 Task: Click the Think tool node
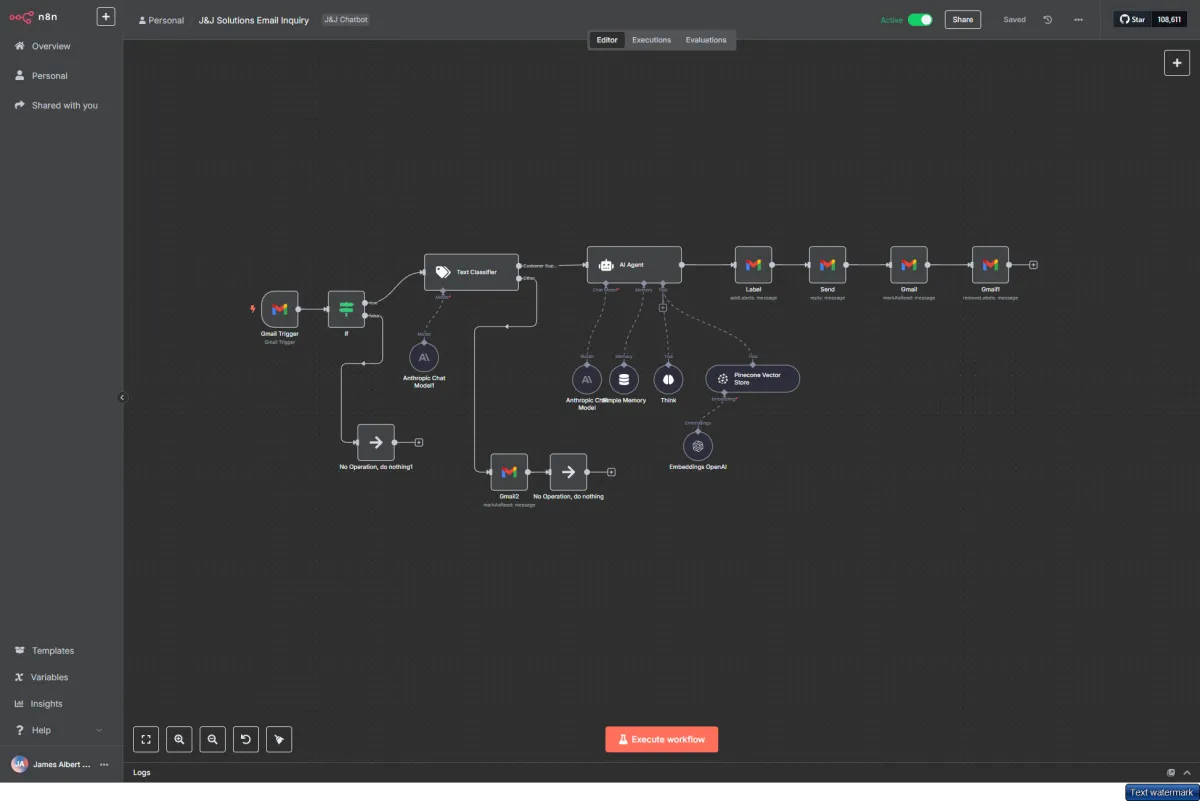pyautogui.click(x=668, y=379)
